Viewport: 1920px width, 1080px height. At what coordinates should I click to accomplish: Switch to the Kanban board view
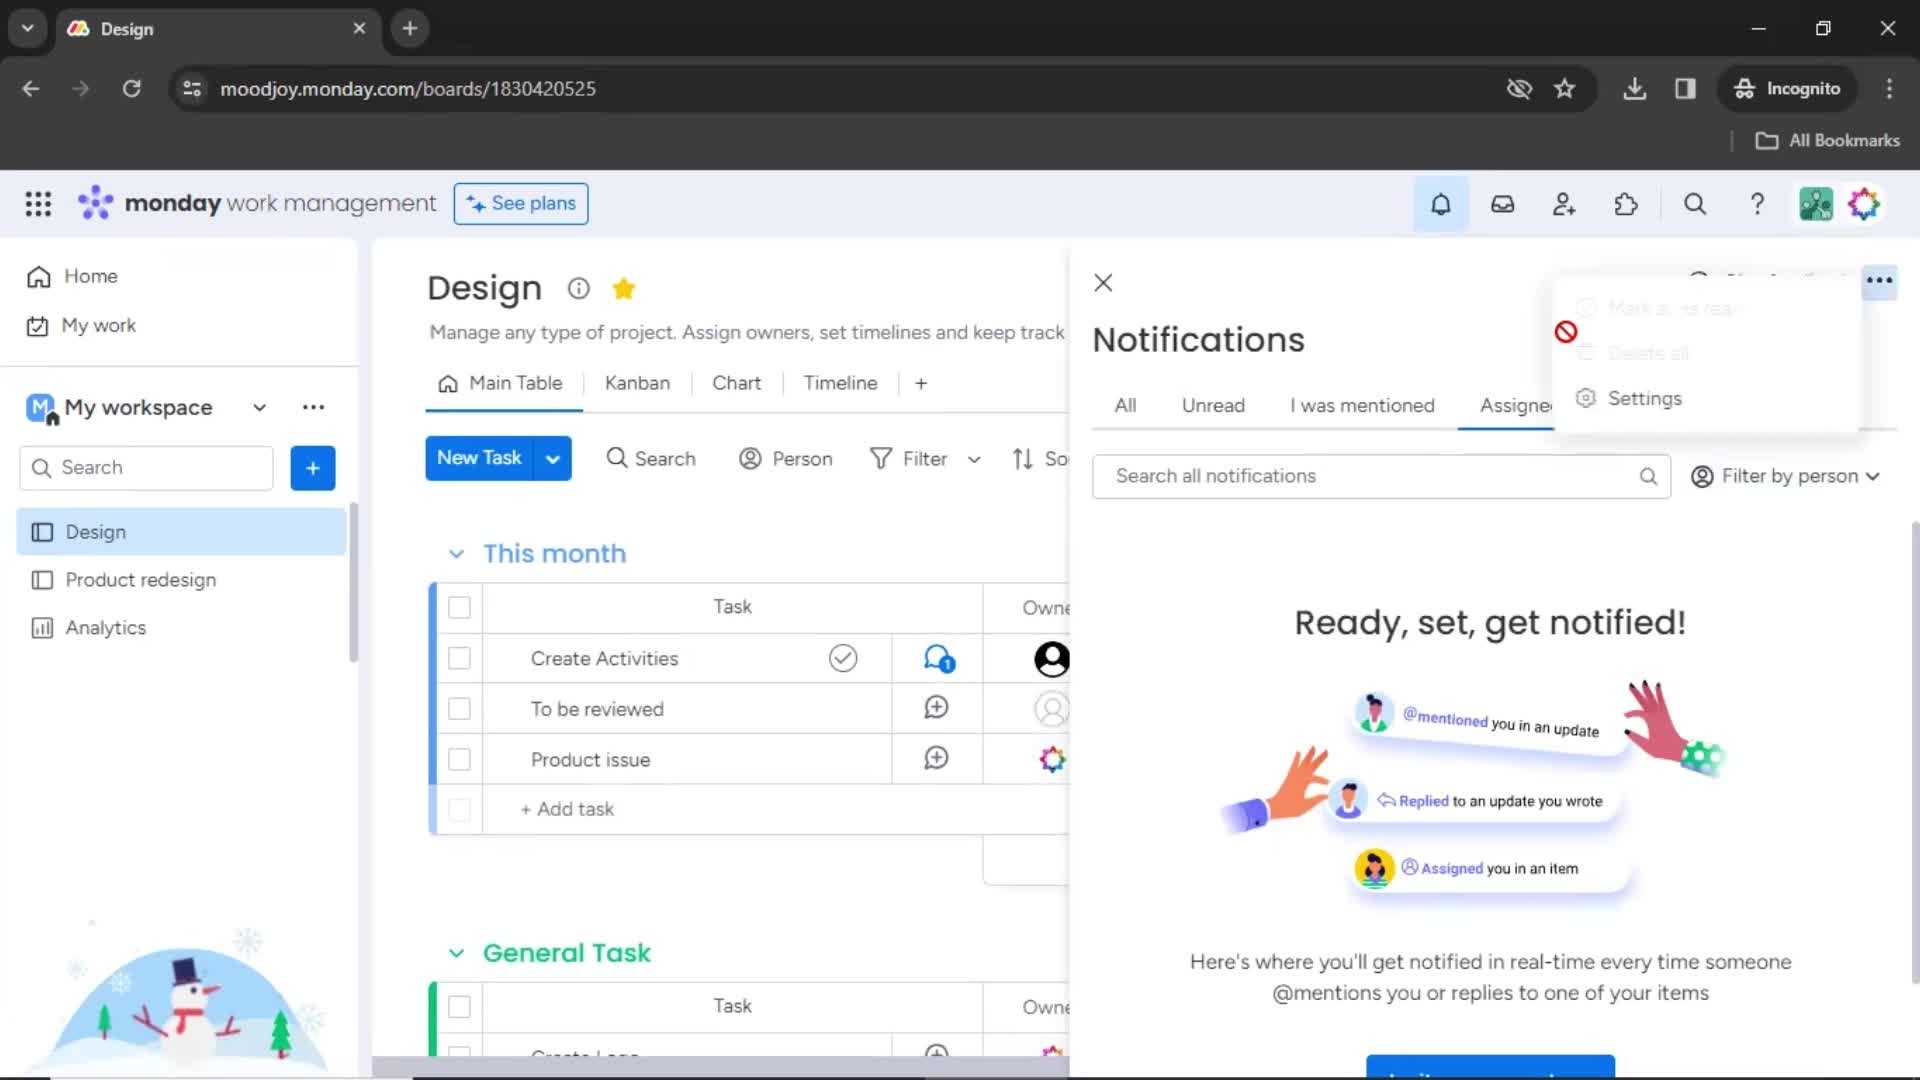pos(637,382)
